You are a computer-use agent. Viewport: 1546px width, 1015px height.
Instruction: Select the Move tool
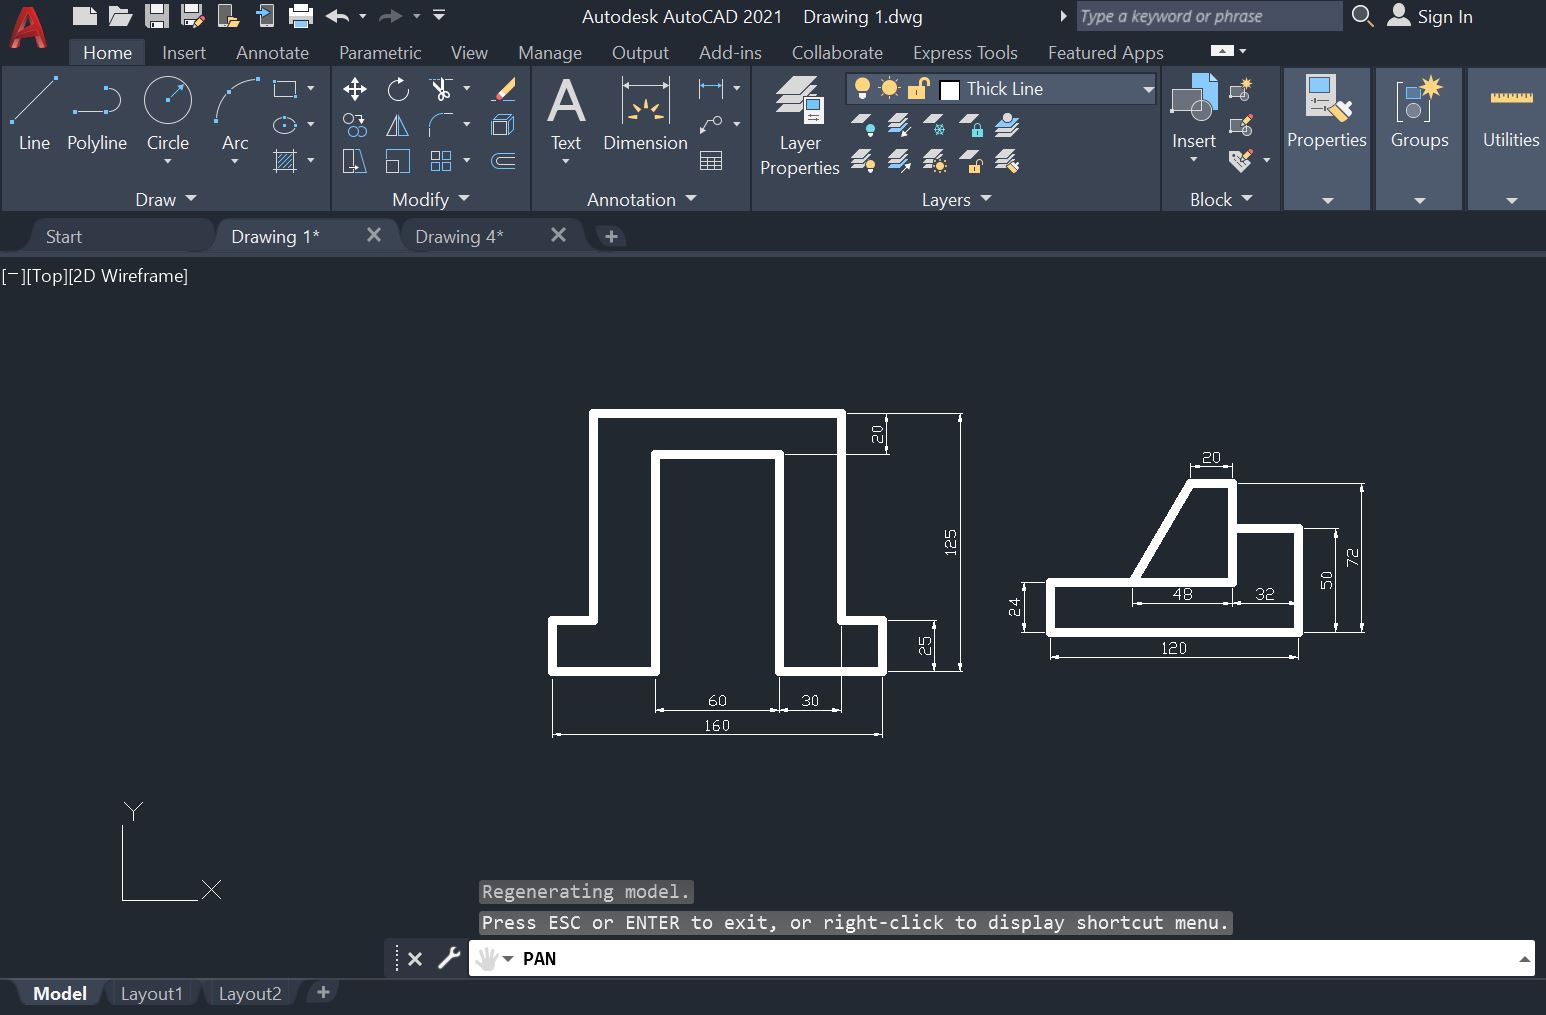(354, 88)
